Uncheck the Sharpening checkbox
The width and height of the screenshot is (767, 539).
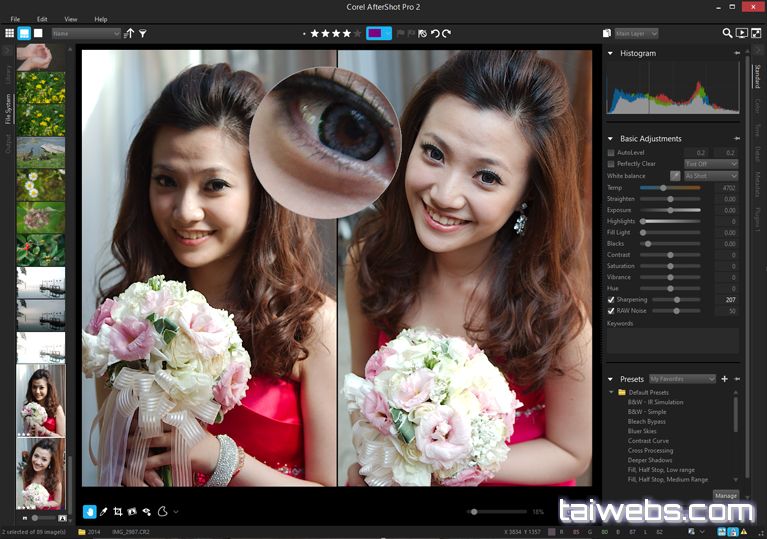611,299
